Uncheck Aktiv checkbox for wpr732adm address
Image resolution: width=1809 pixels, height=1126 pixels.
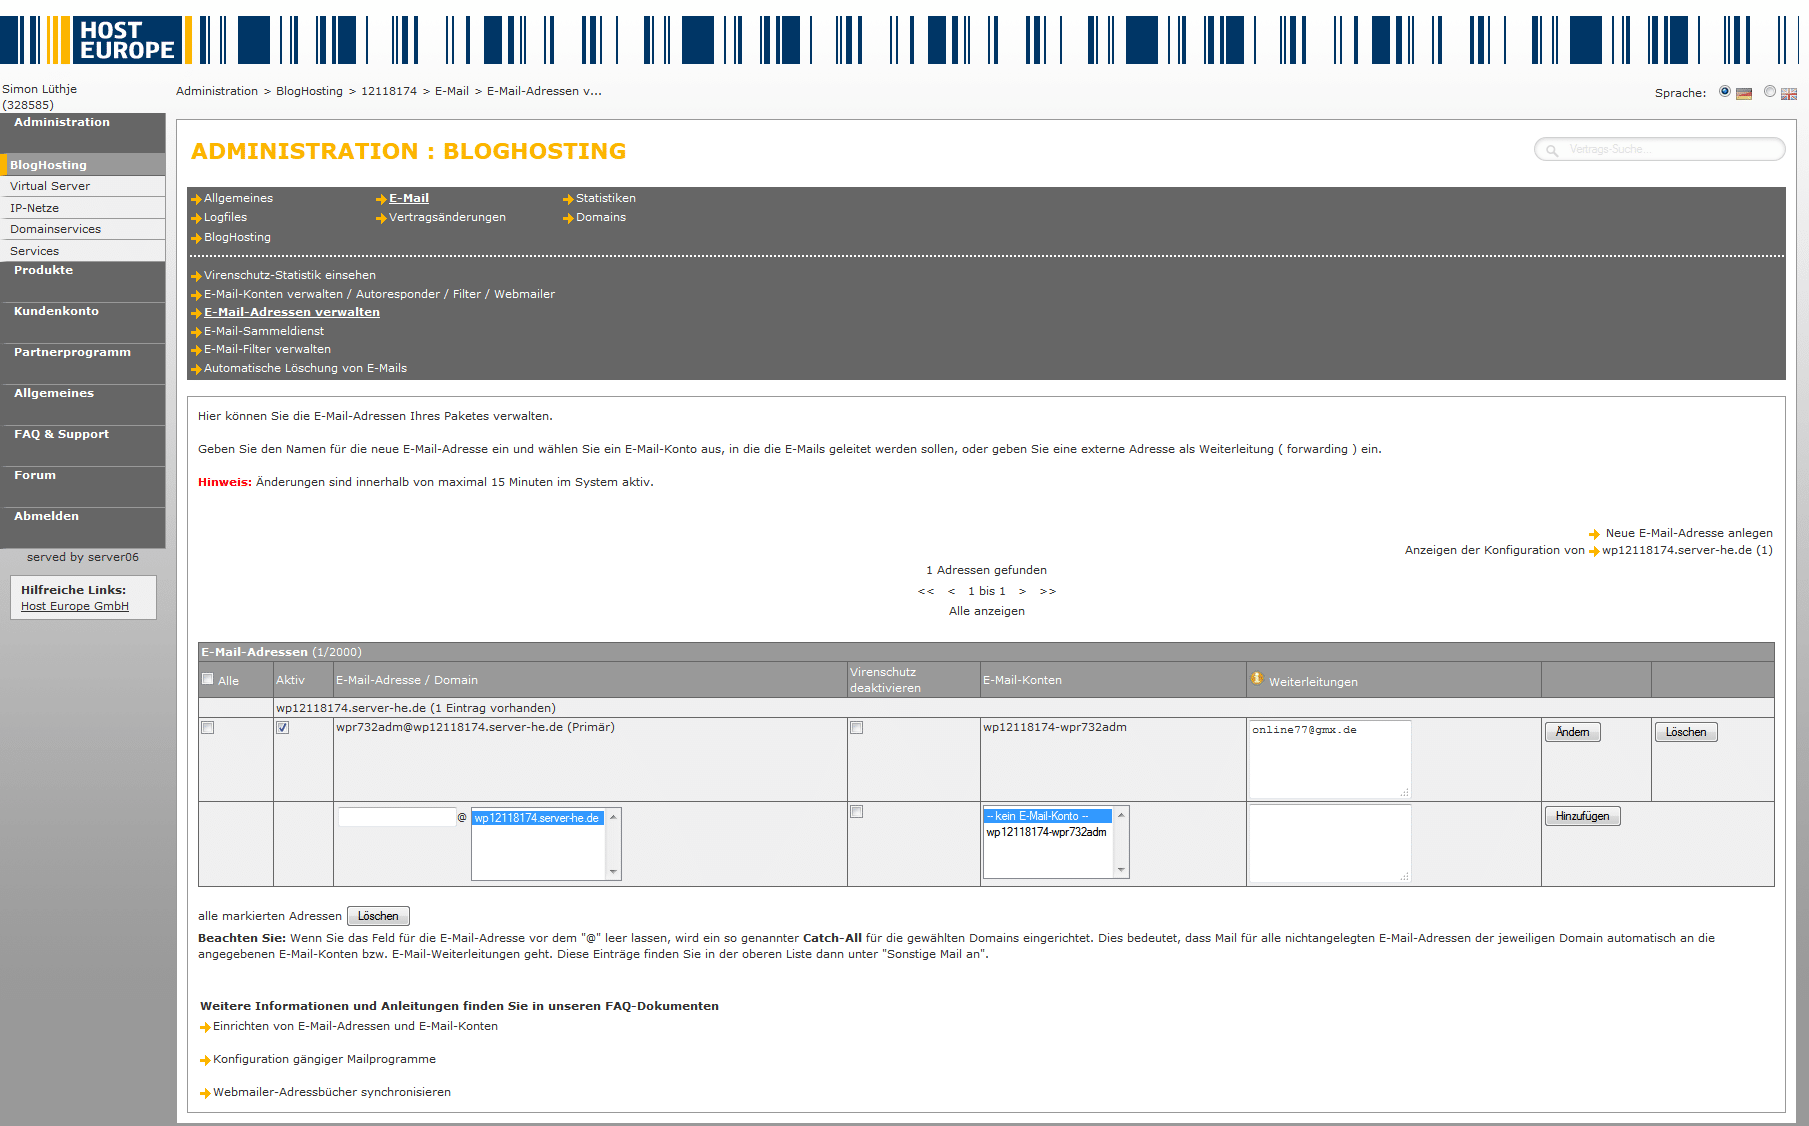point(283,728)
